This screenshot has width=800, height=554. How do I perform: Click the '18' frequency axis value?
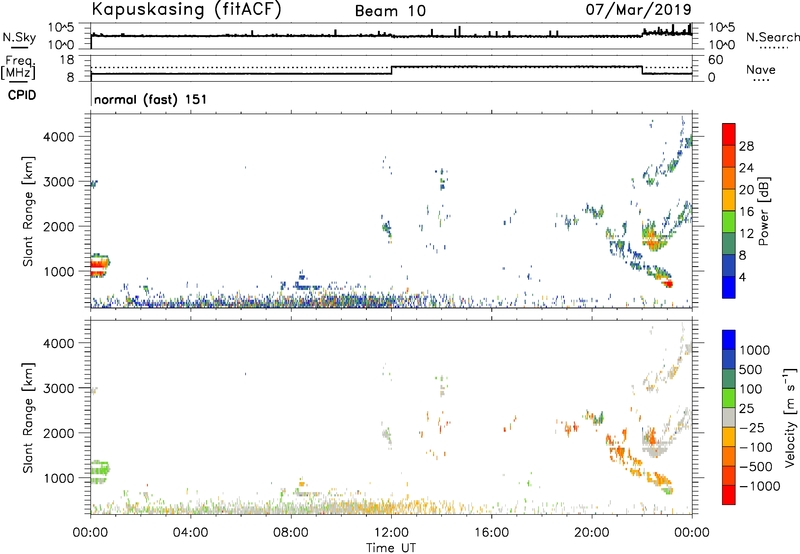point(67,60)
